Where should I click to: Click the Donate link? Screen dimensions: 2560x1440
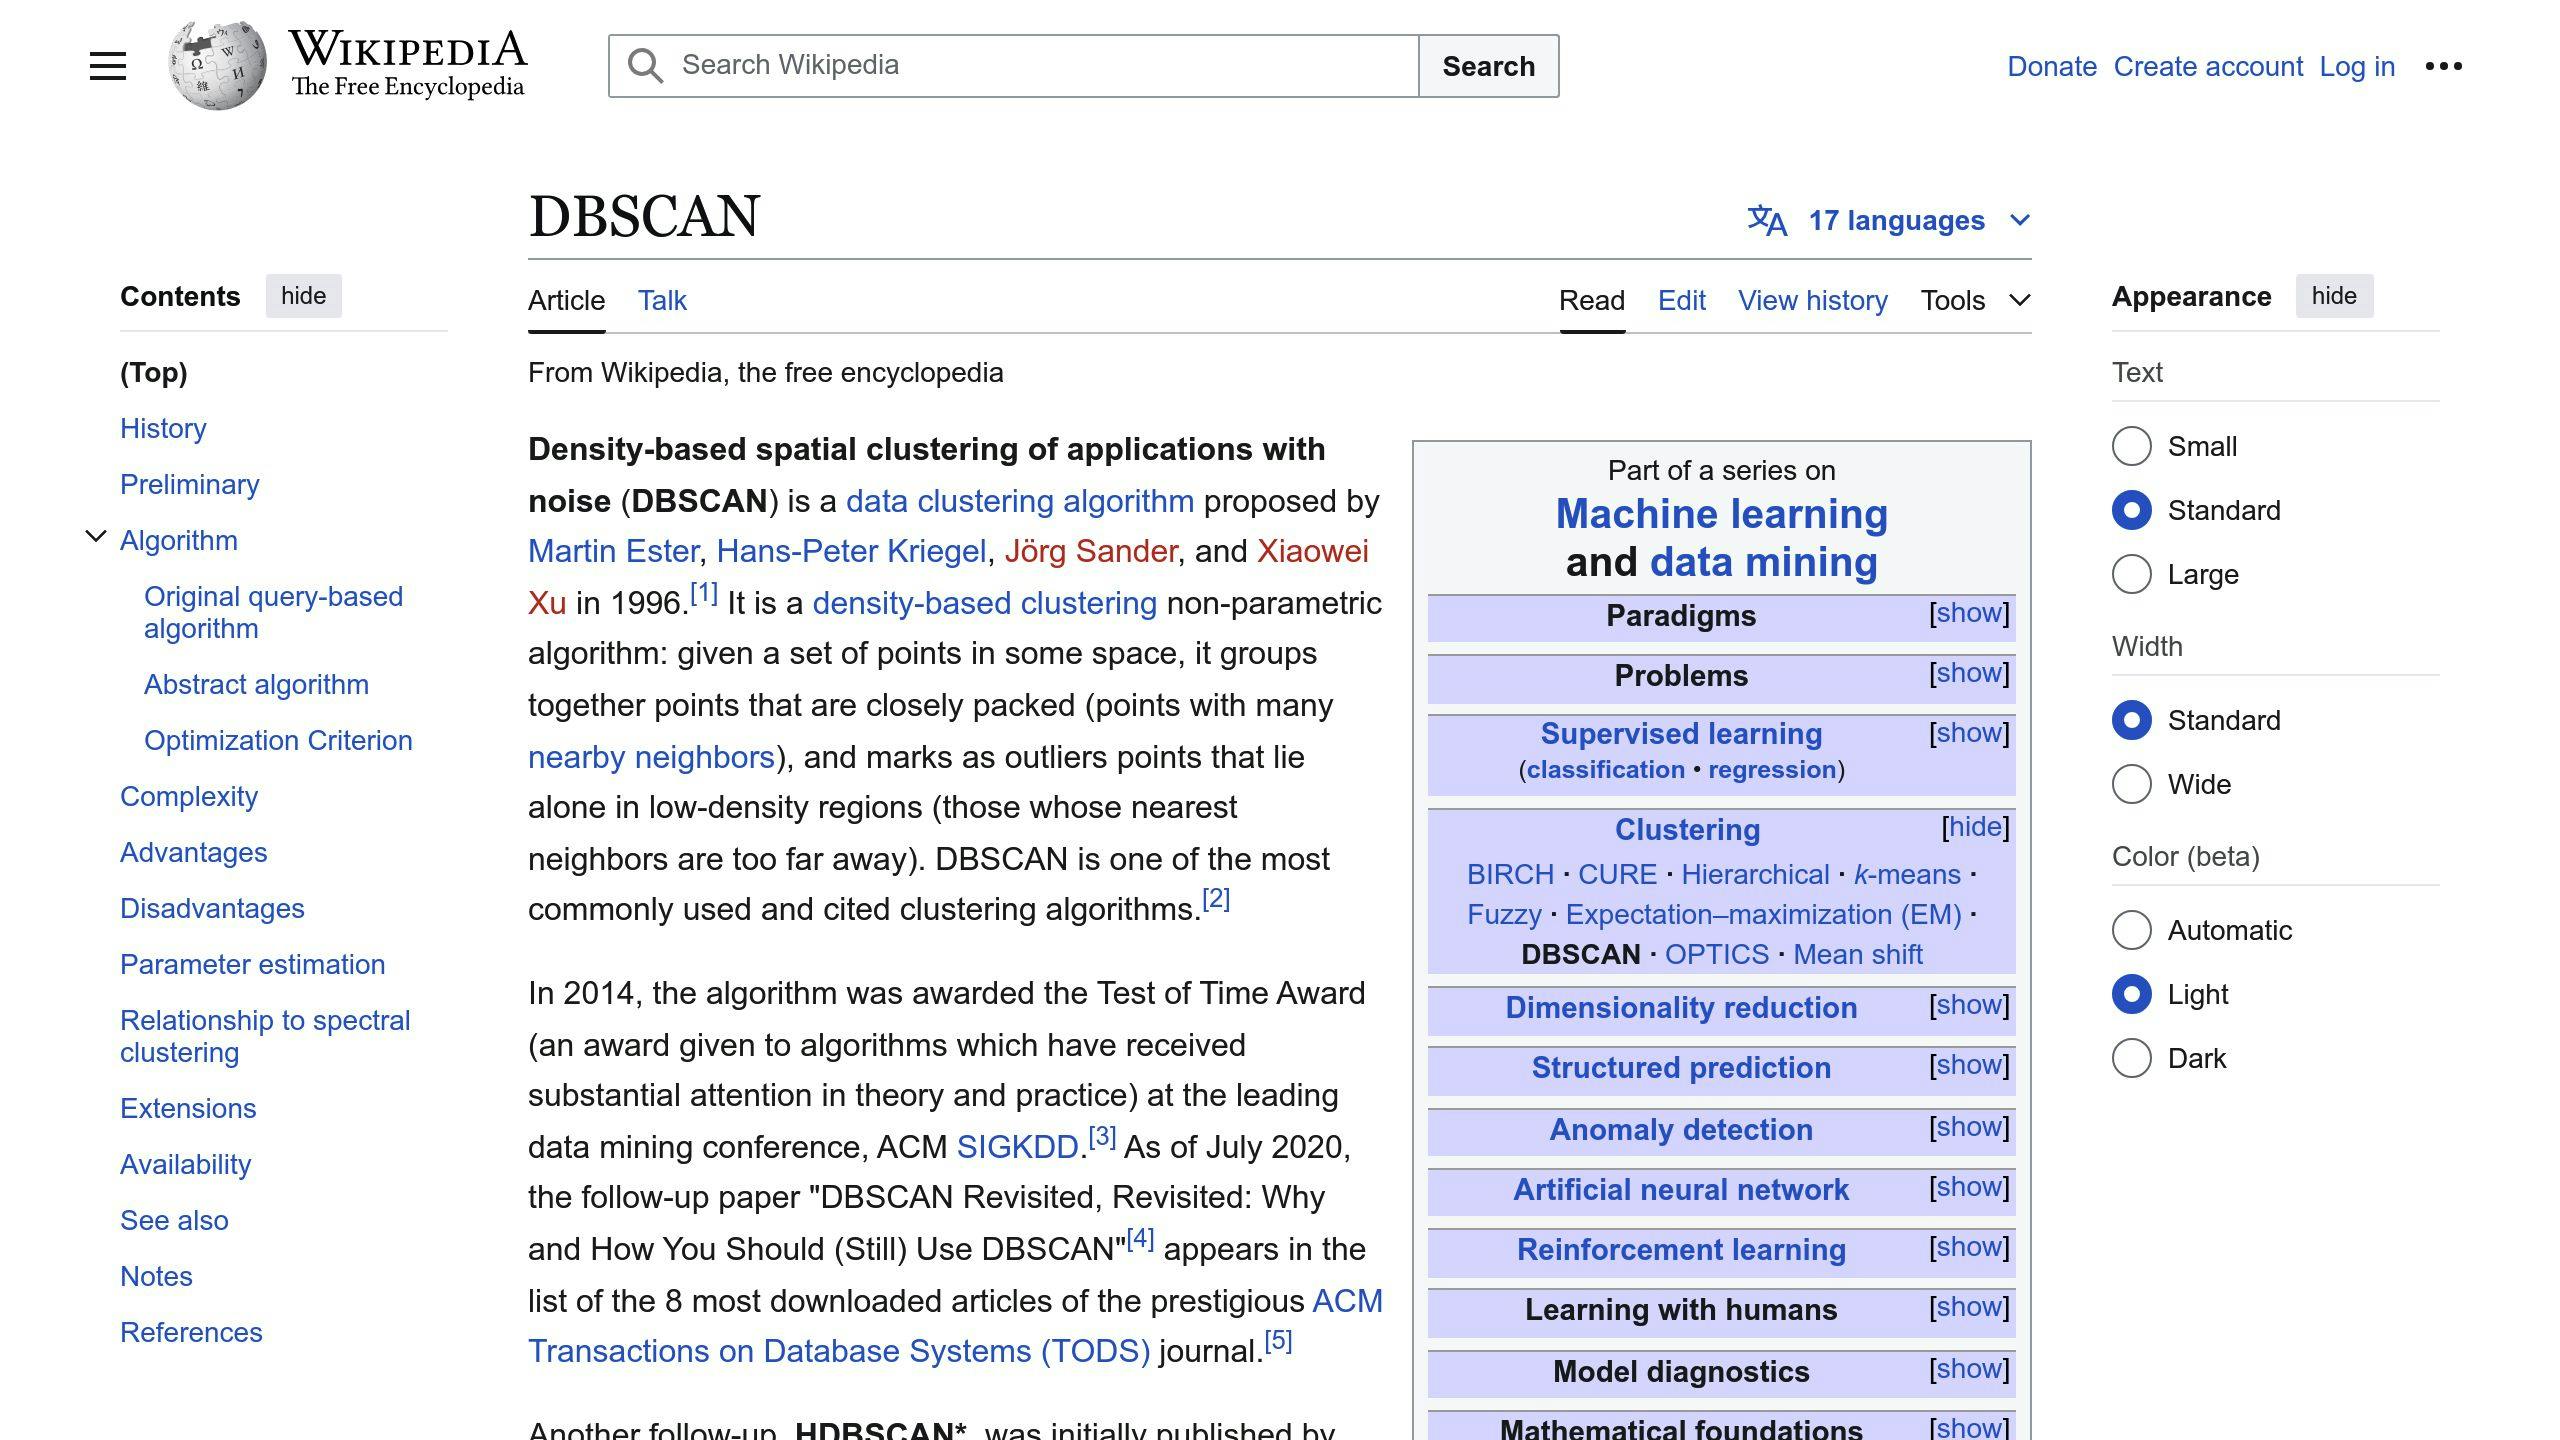(x=2052, y=66)
